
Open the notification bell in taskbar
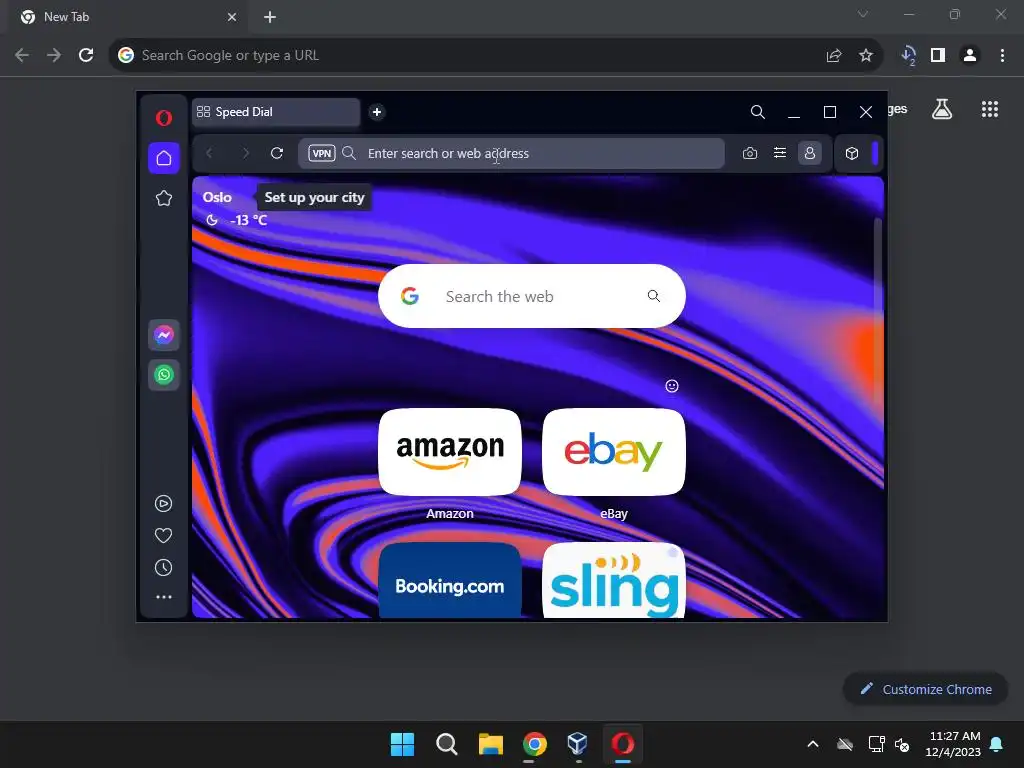click(x=997, y=744)
